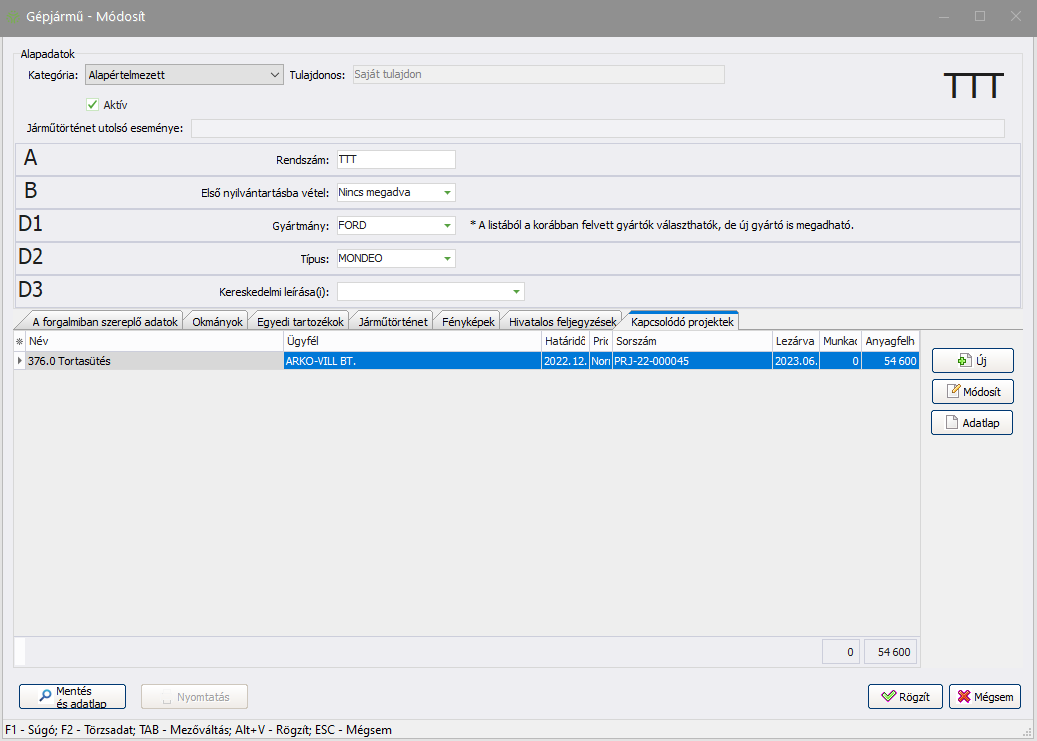Image resolution: width=1037 pixels, height=741 pixels.
Task: Switch to the Járműtörténet tab
Action: click(394, 321)
